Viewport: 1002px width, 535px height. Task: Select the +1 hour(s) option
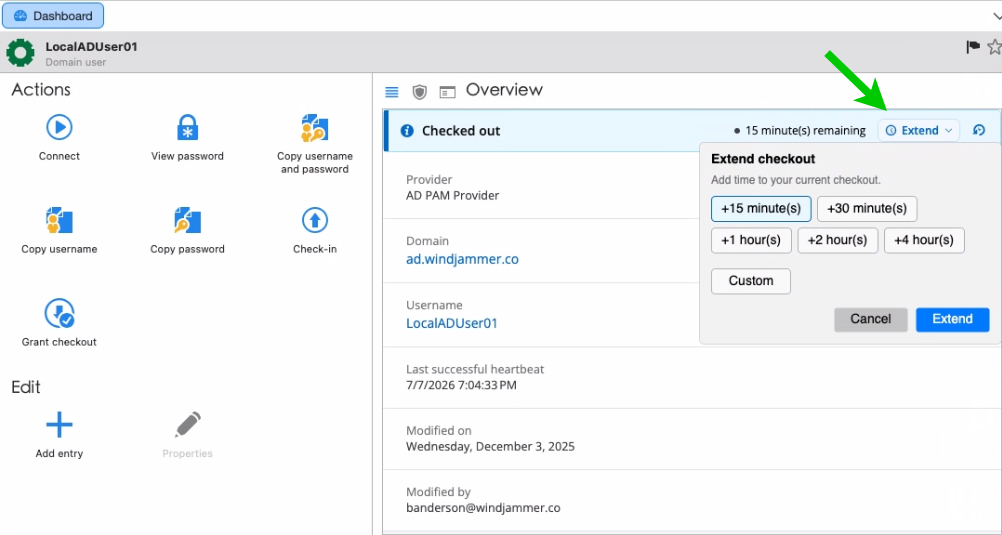751,240
